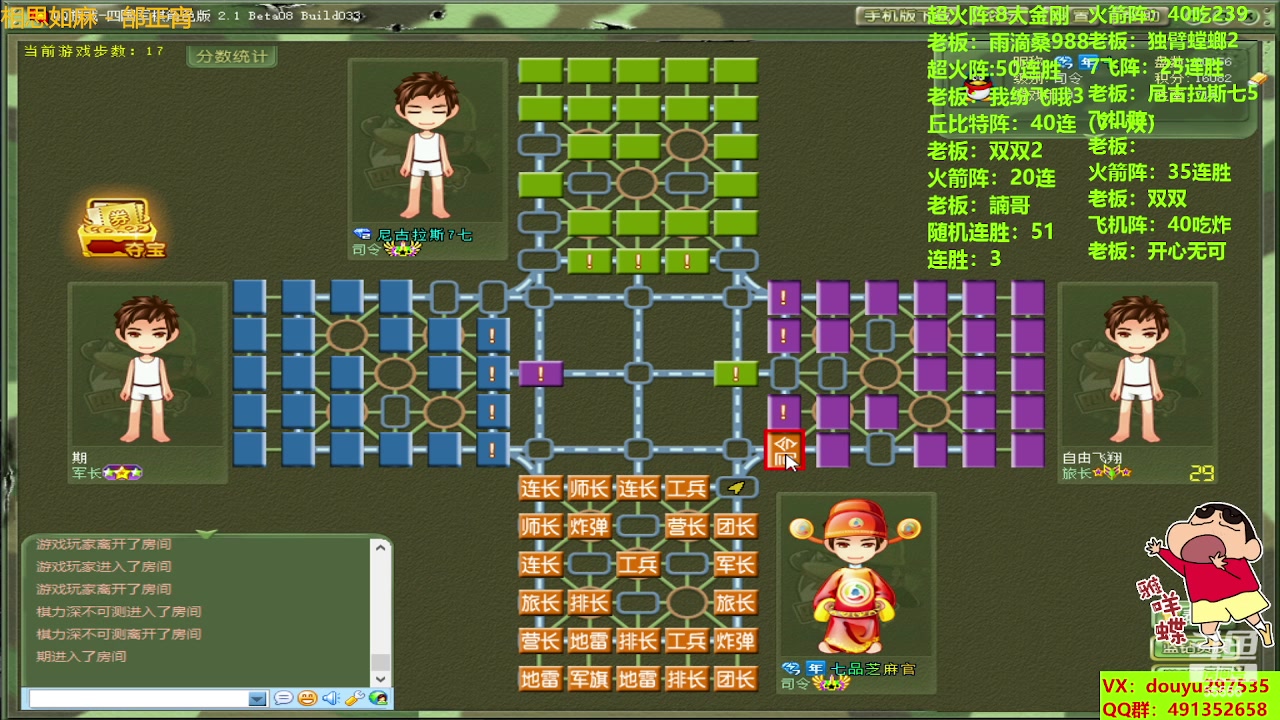Select the 炸弹 piece next to 师长
This screenshot has height=720, width=1280.
[x=589, y=526]
